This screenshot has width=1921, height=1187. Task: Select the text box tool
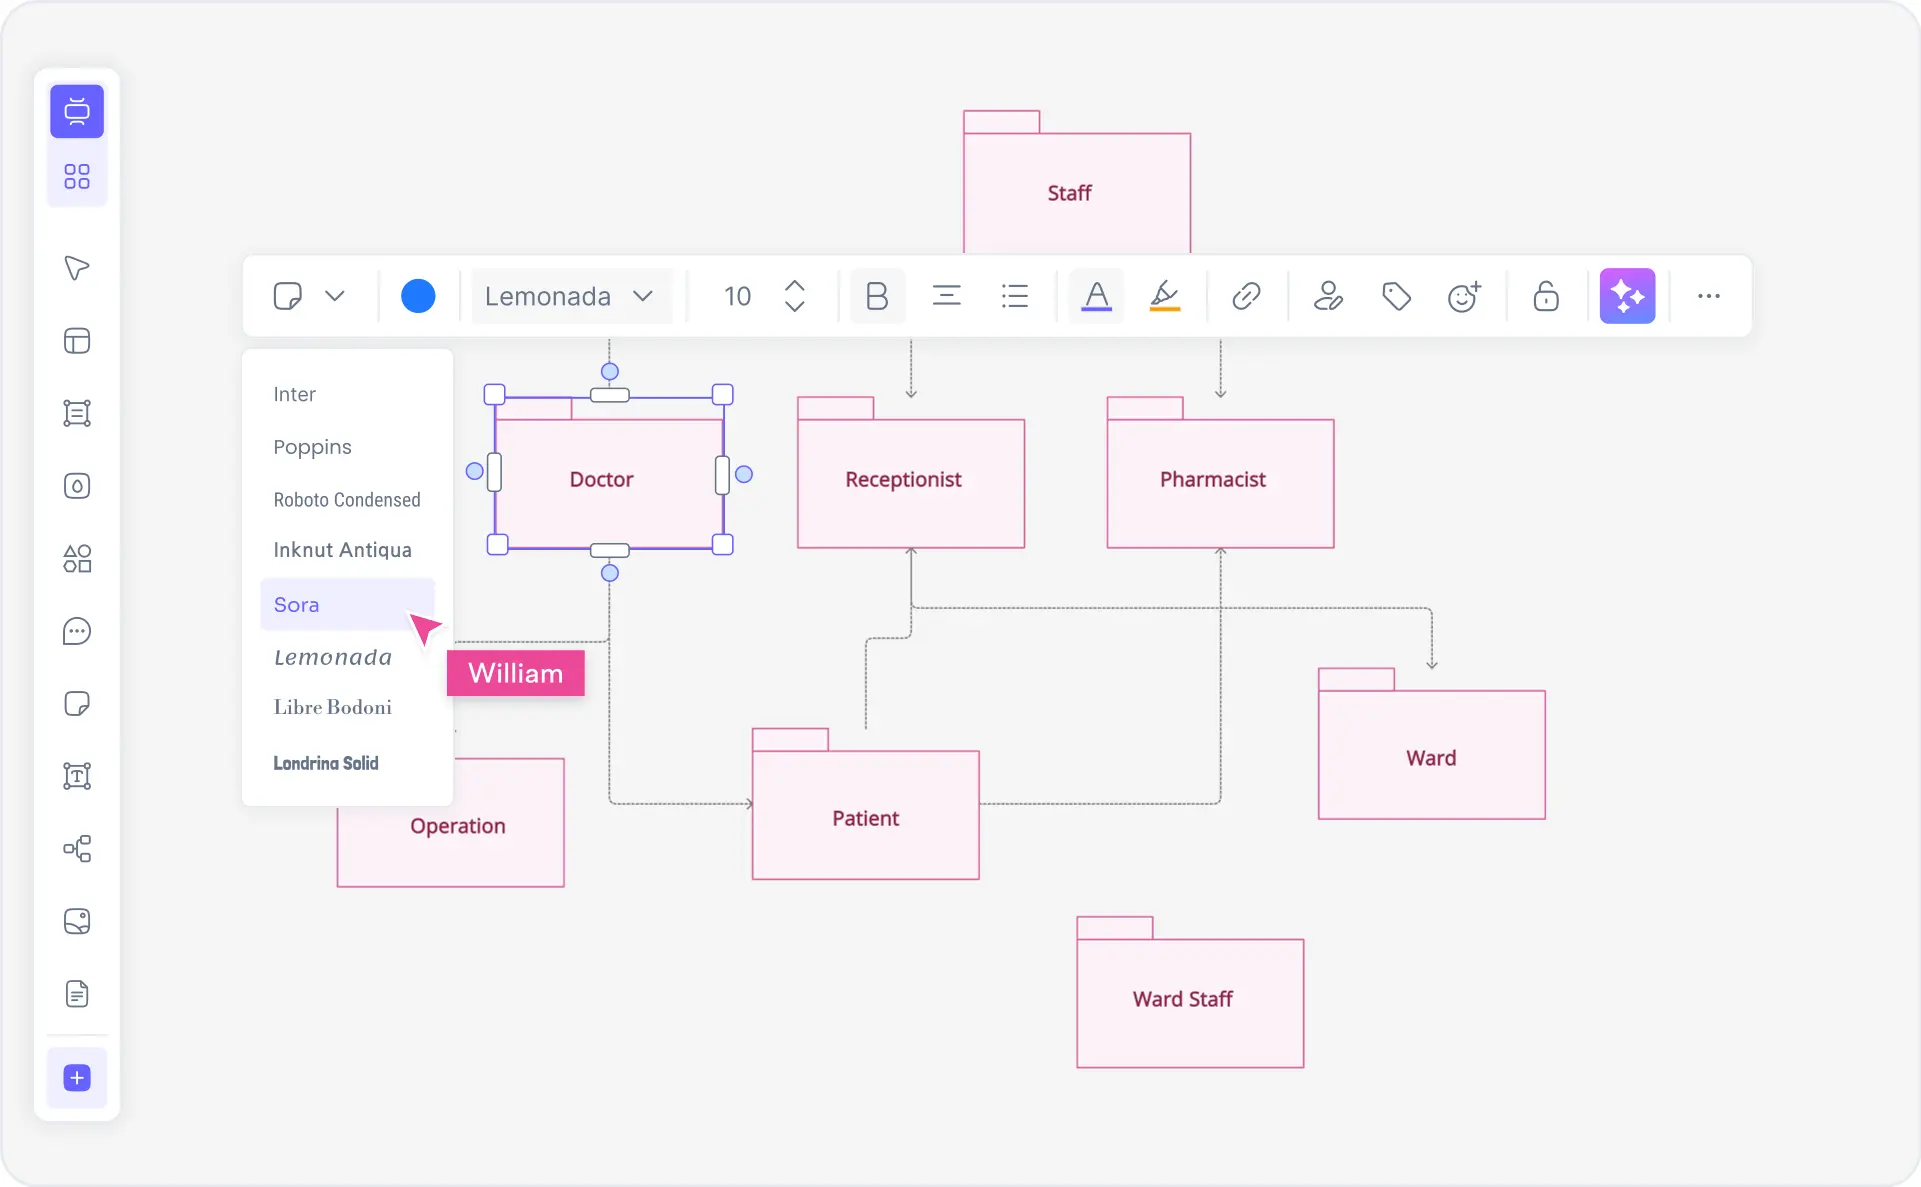[x=77, y=775]
